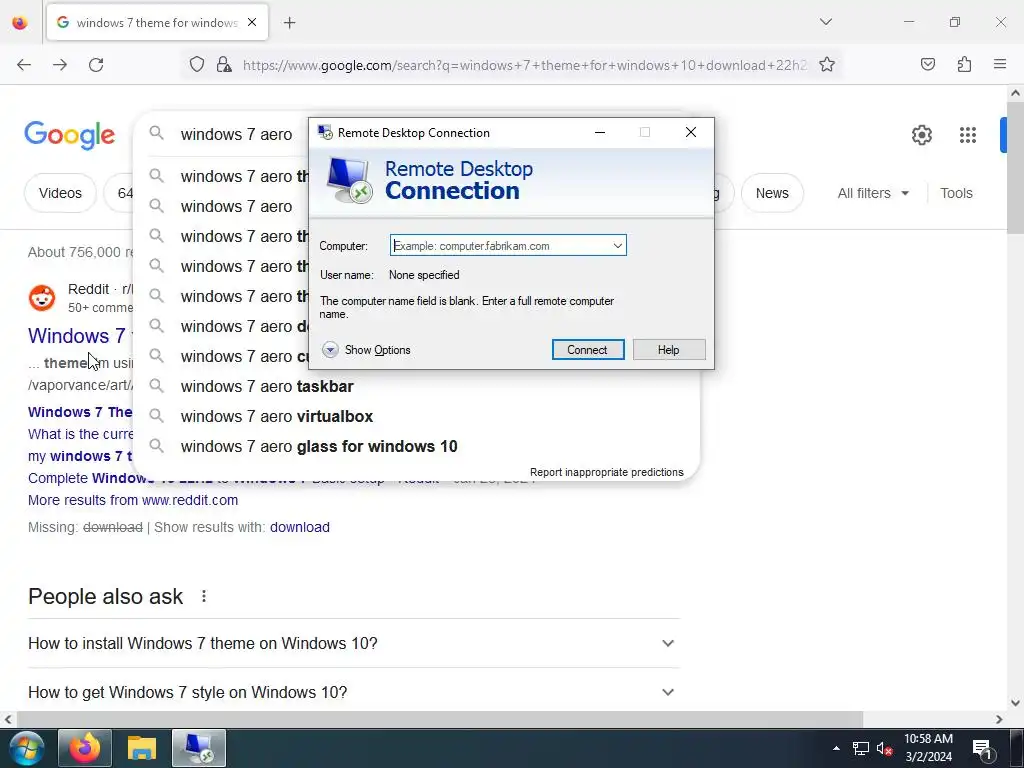Open the Save to Pocket icon
Image resolution: width=1024 pixels, height=768 pixels.
tap(927, 64)
